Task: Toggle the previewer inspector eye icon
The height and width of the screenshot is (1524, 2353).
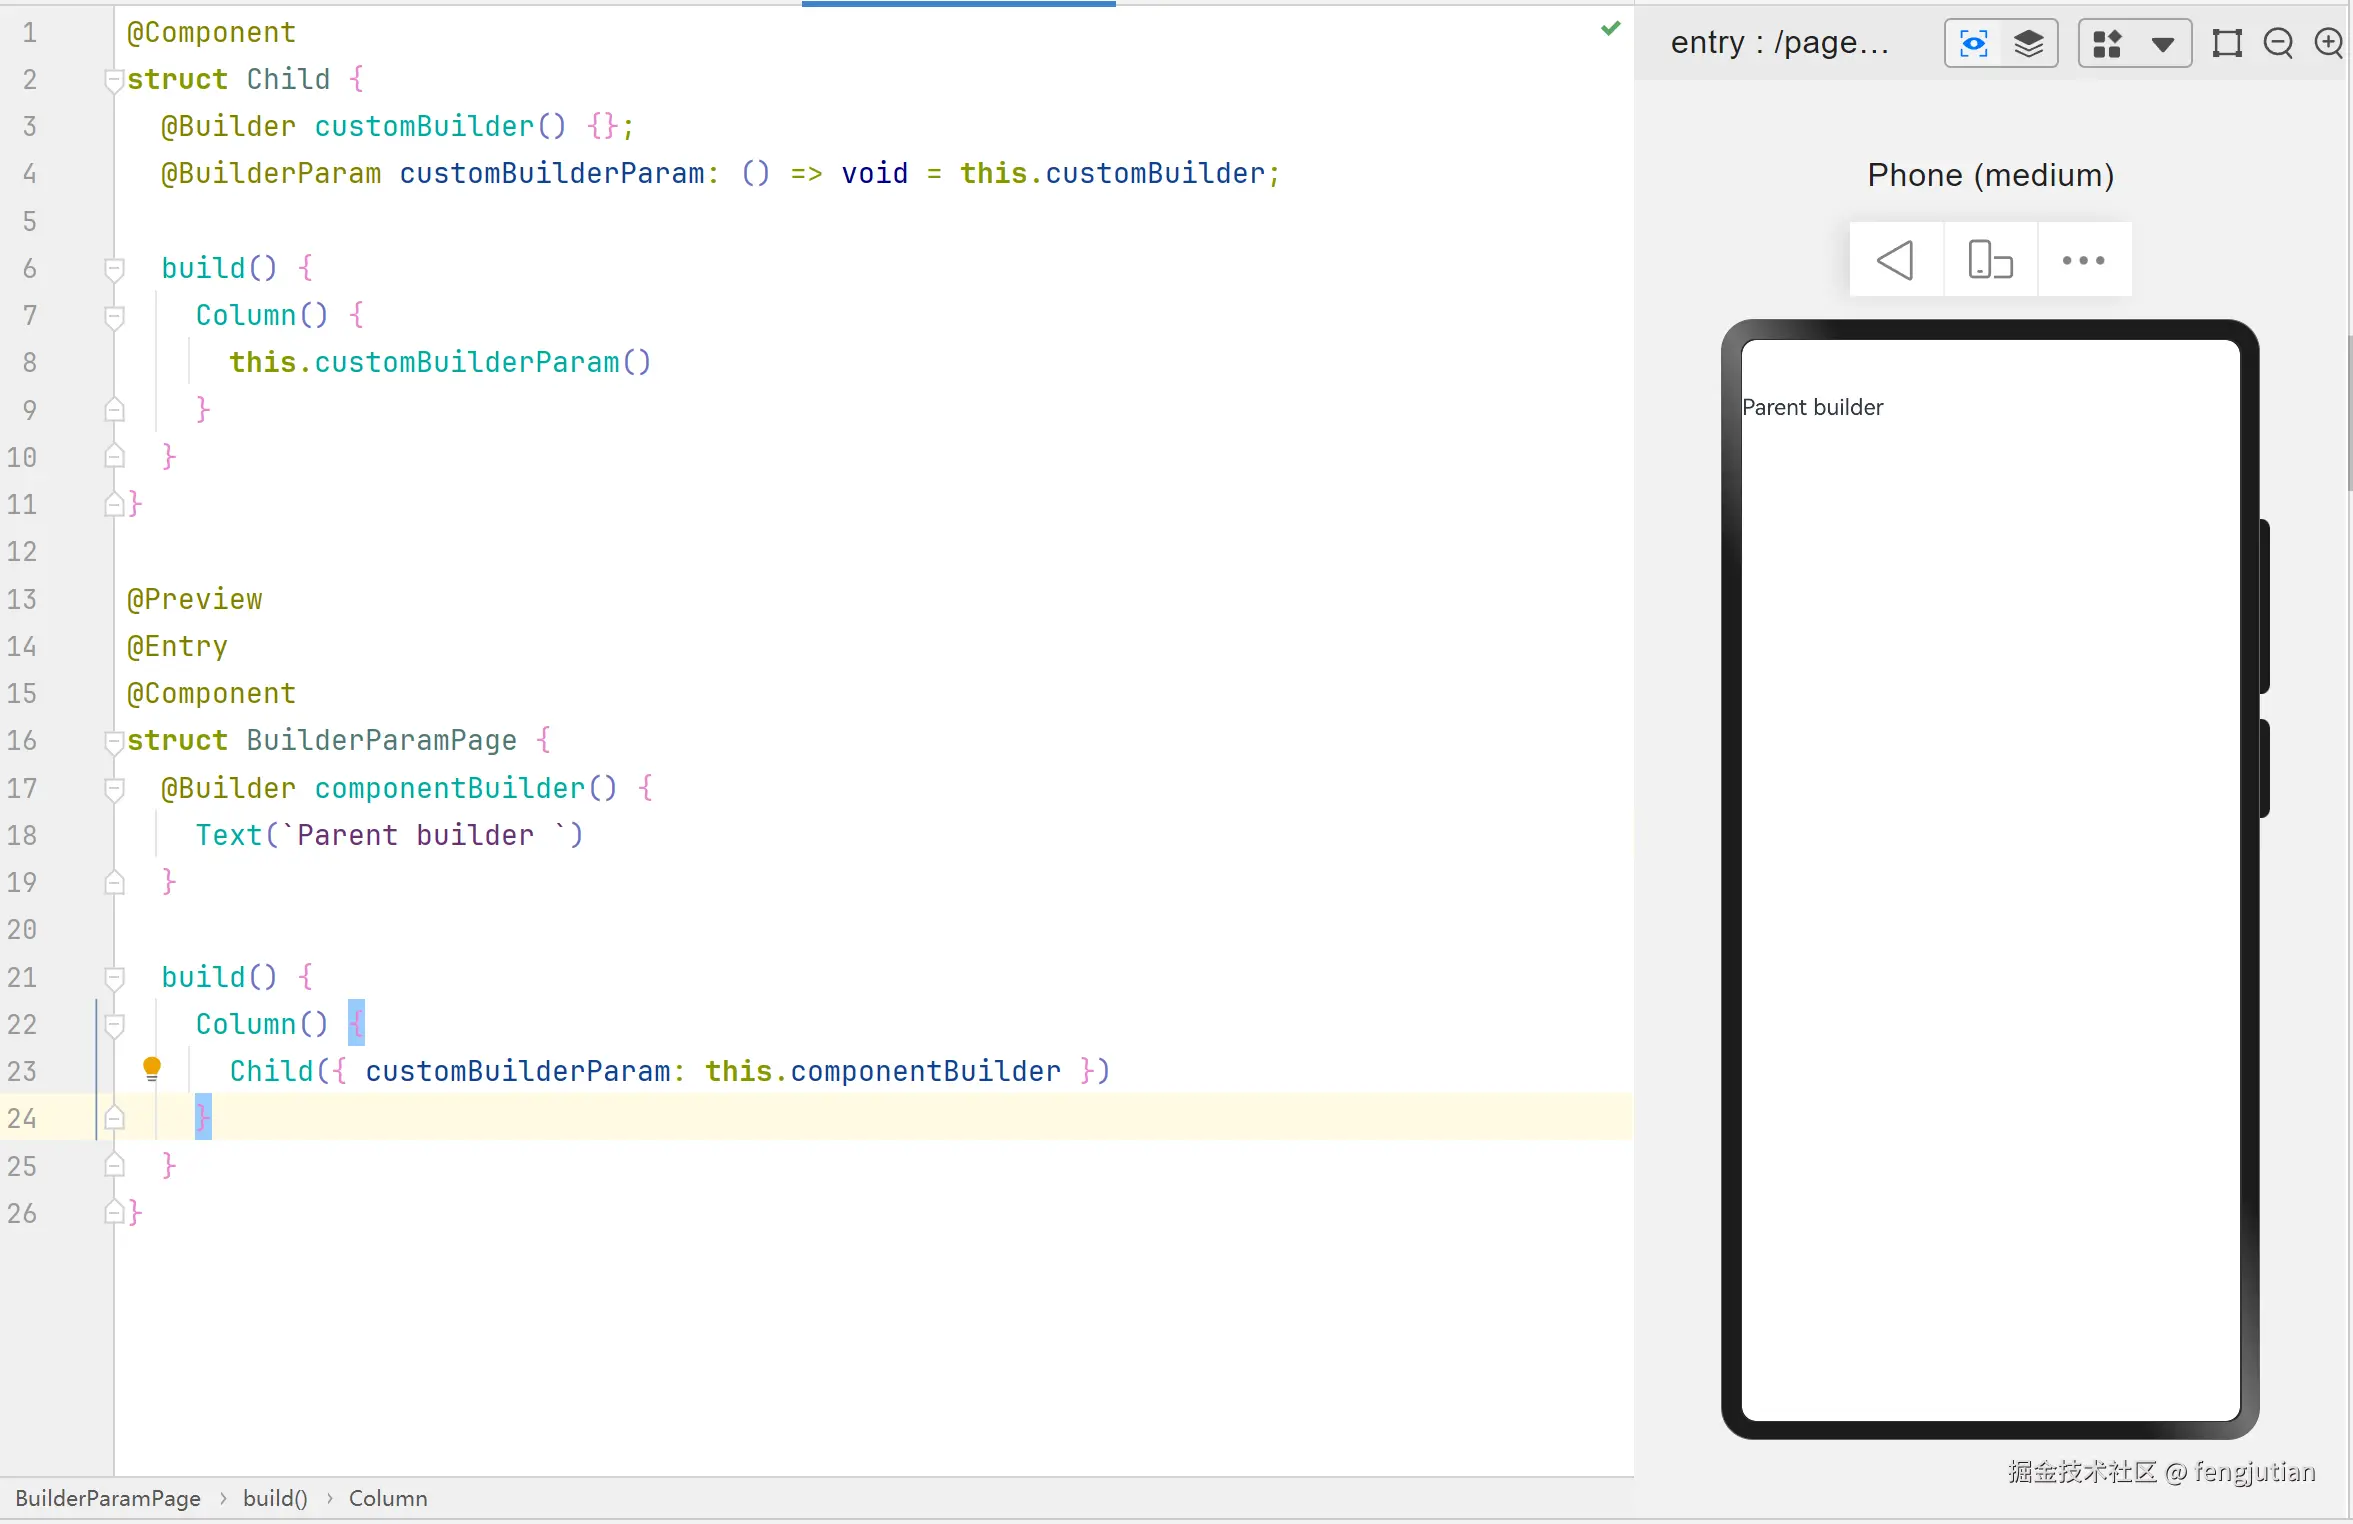Action: pos(1973,43)
